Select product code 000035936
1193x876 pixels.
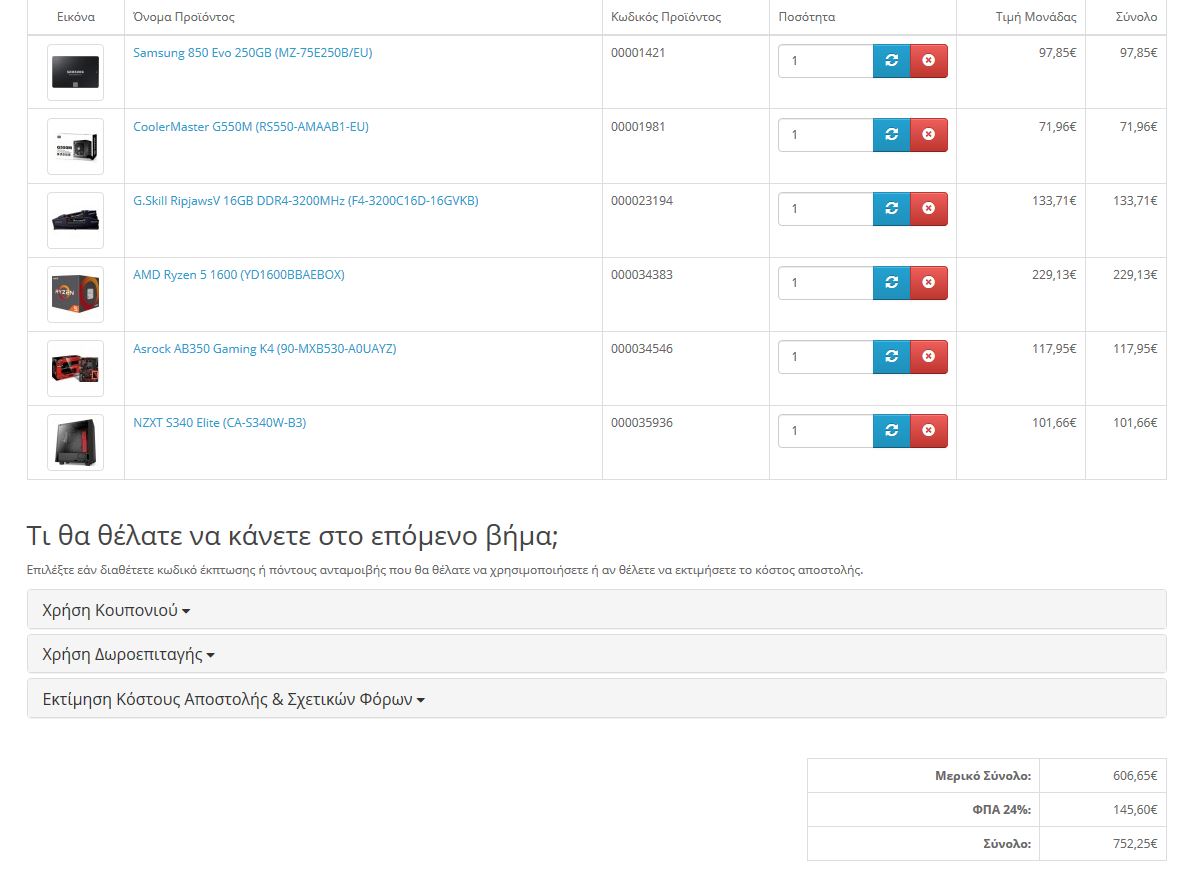642,422
